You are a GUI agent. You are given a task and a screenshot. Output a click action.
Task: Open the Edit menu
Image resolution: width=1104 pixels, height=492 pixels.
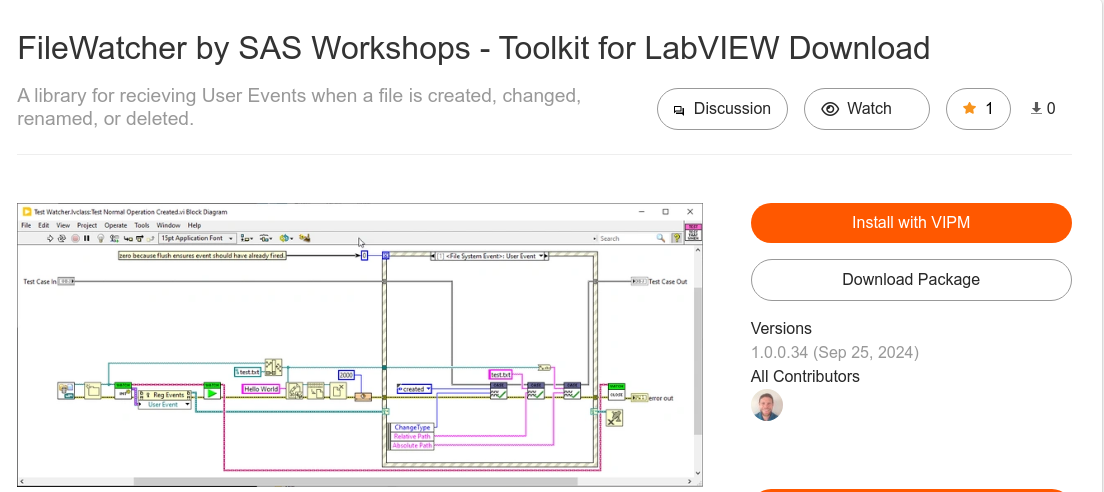pos(44,225)
